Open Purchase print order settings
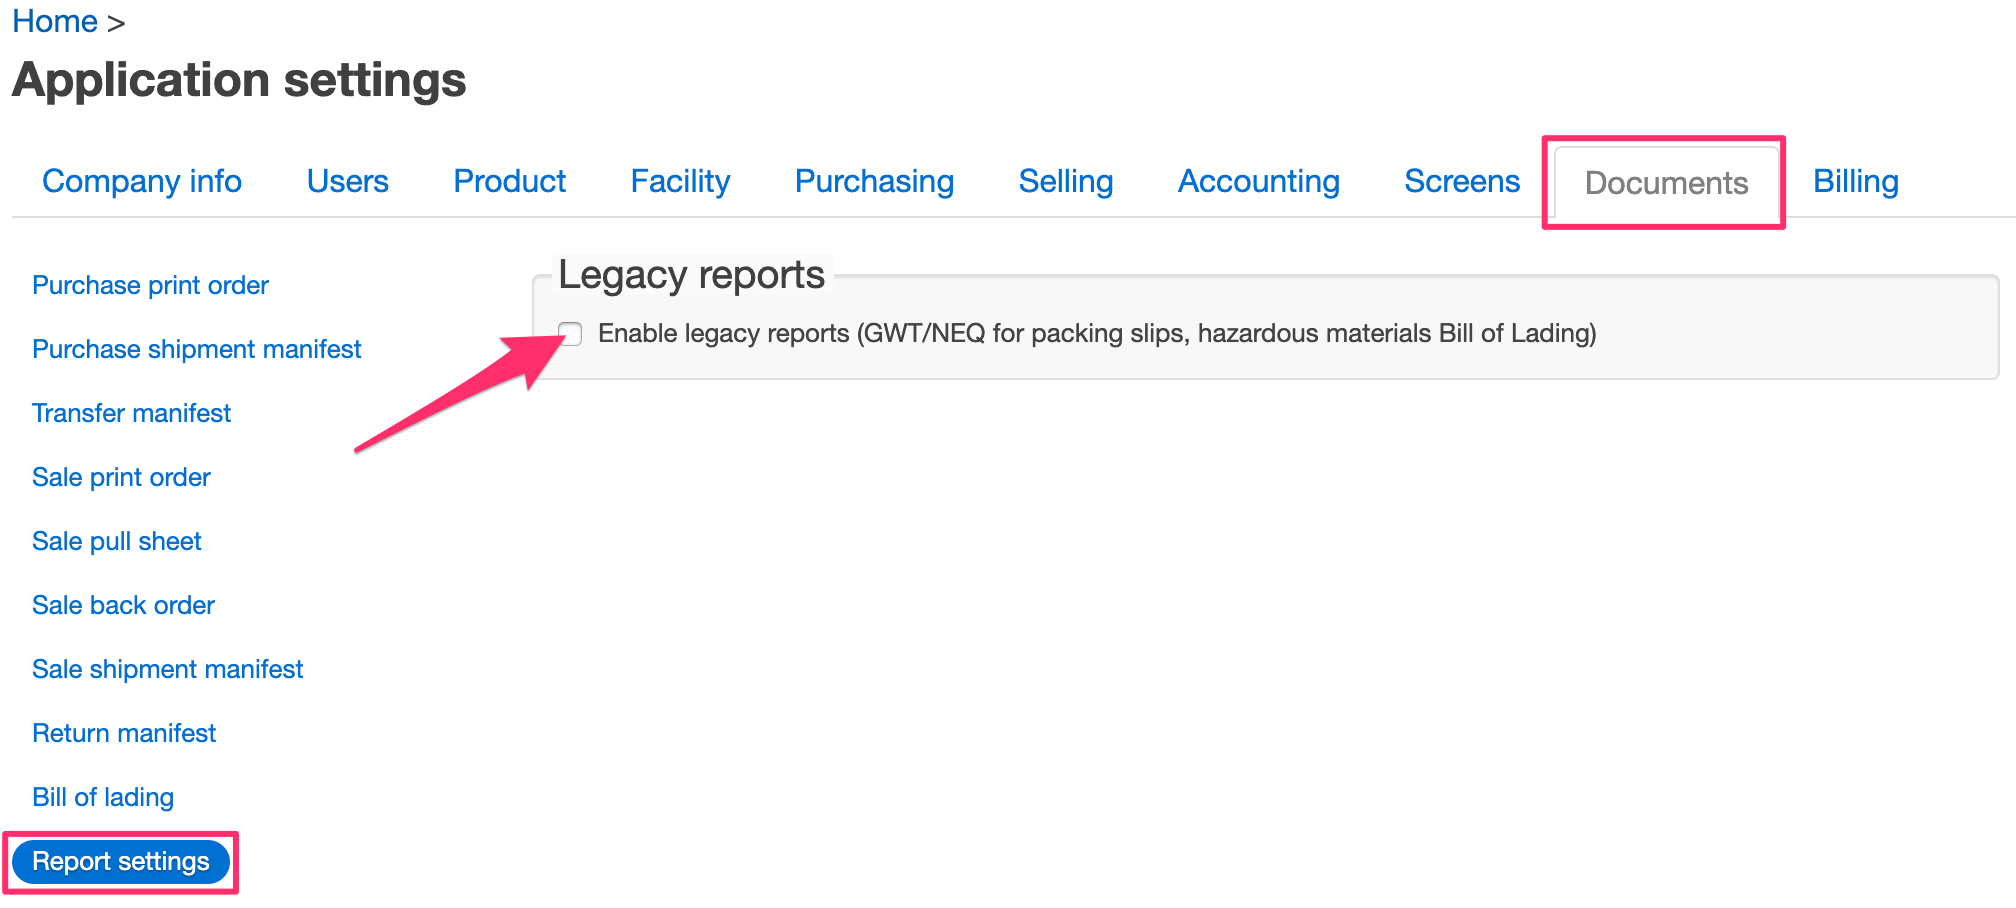2016x908 pixels. pos(150,285)
